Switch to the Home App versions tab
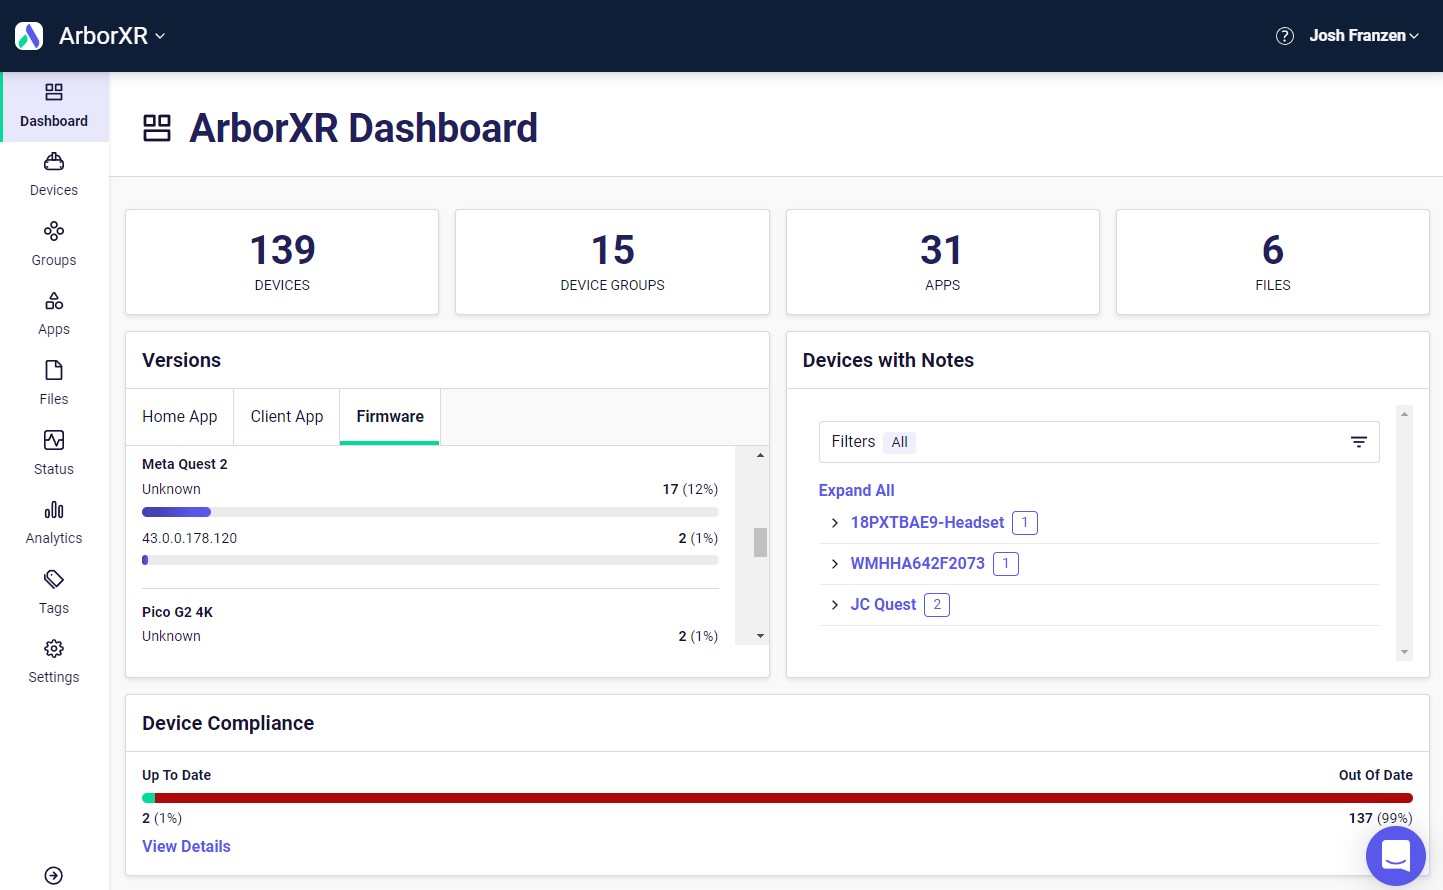 coord(180,417)
